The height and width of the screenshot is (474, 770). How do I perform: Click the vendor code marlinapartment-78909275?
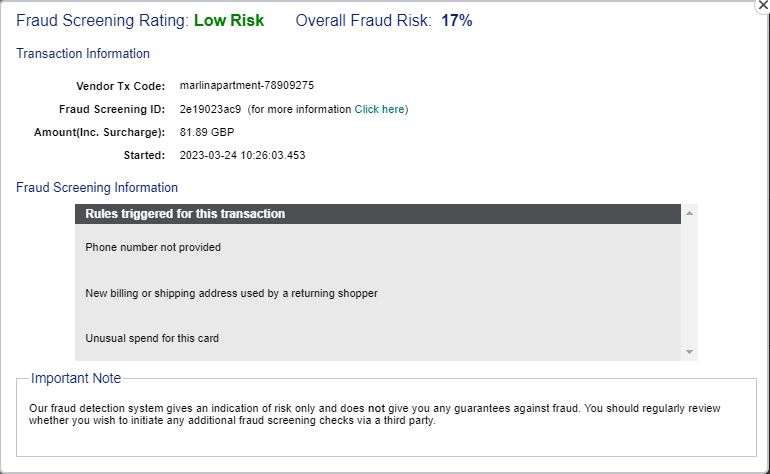point(247,85)
